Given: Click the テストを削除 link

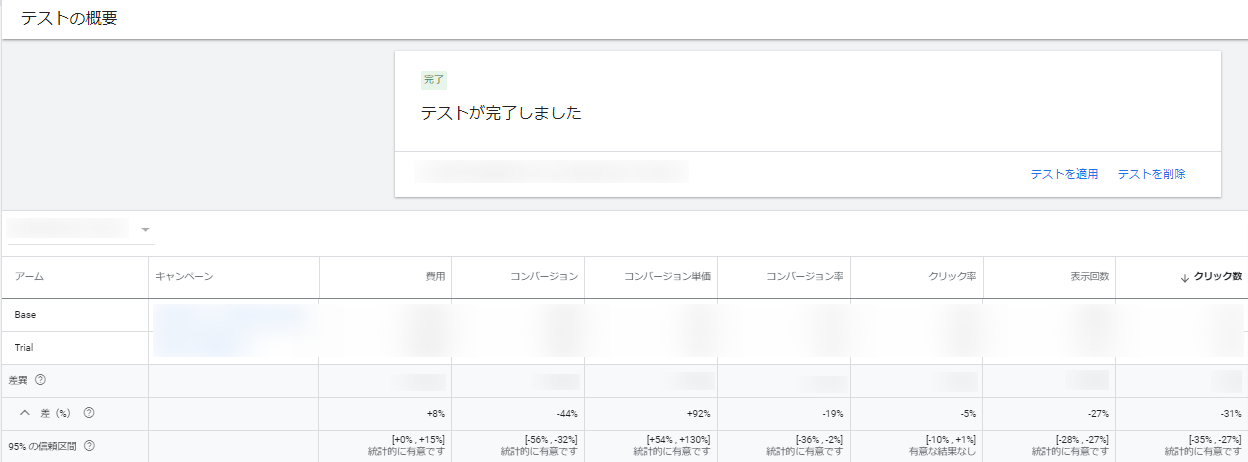Looking at the screenshot, I should [x=1151, y=174].
